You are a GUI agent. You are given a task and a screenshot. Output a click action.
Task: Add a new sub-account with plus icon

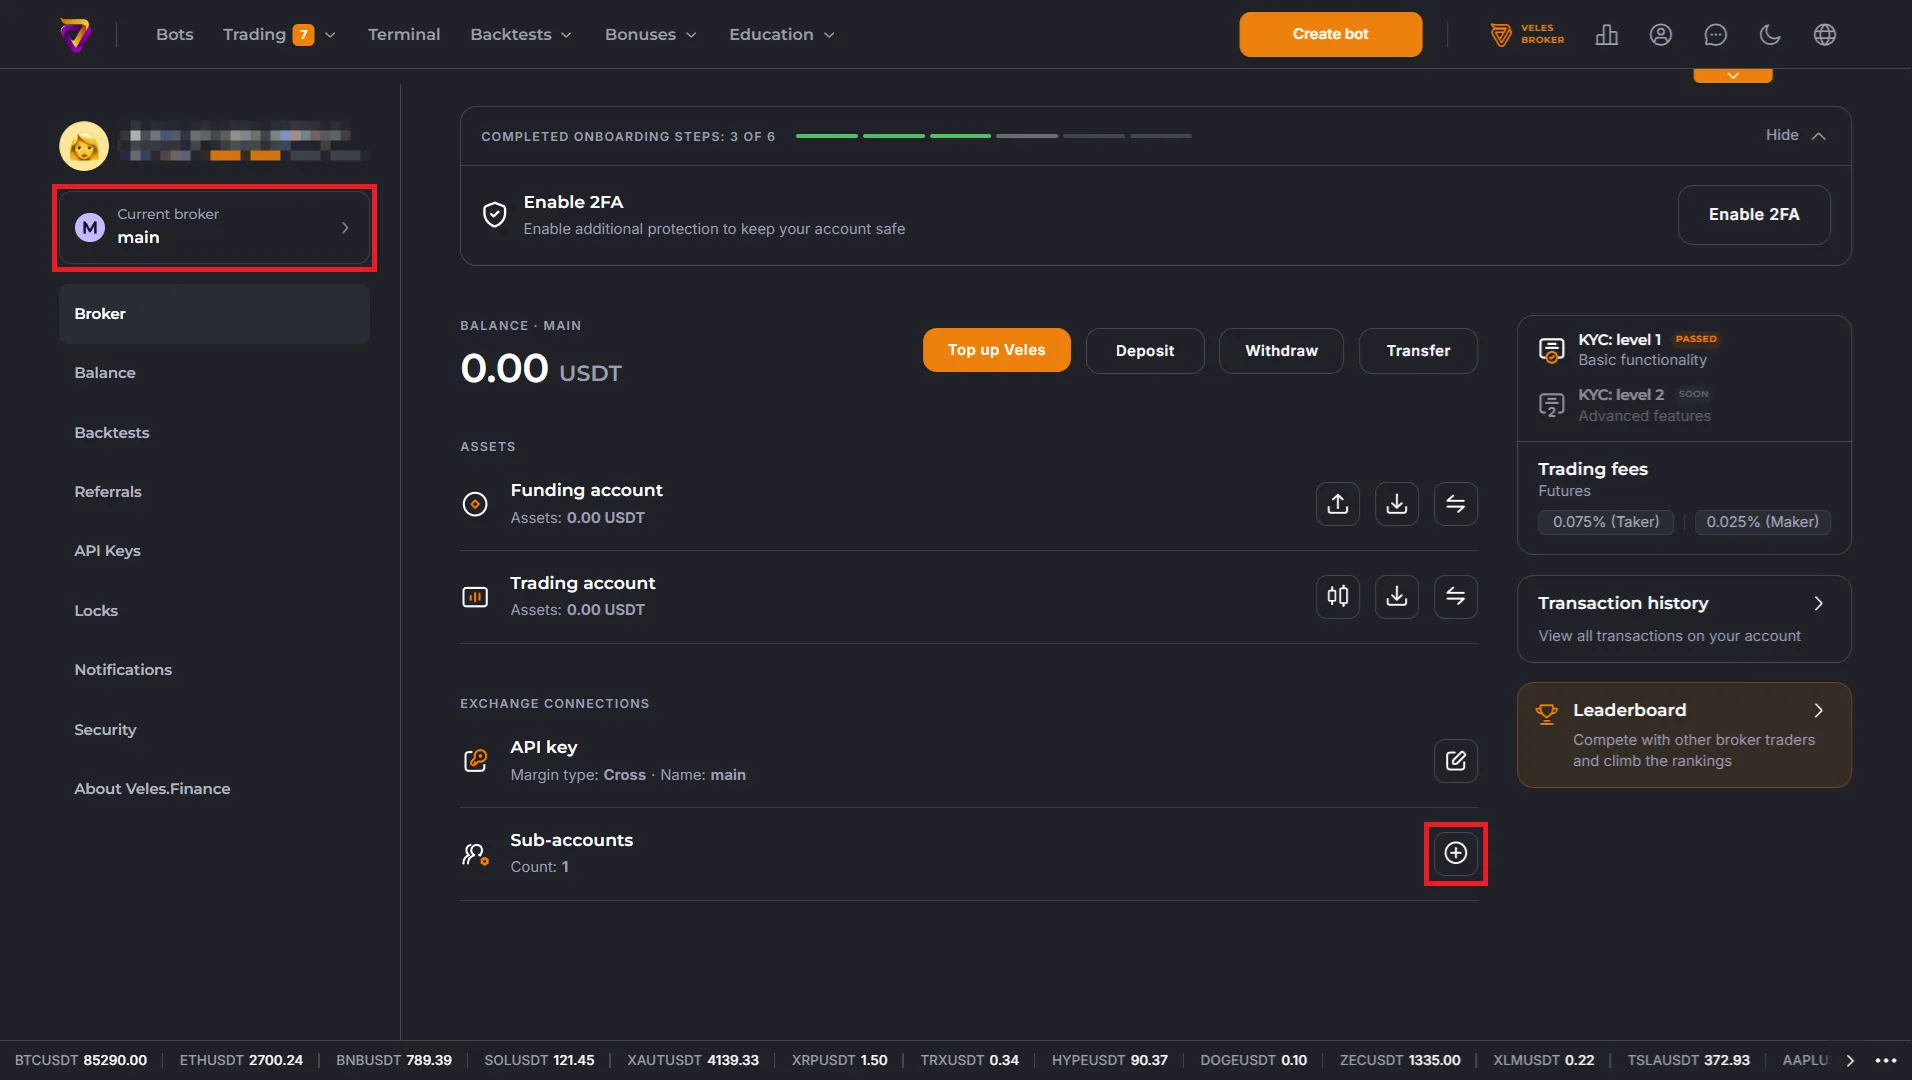tap(1455, 853)
